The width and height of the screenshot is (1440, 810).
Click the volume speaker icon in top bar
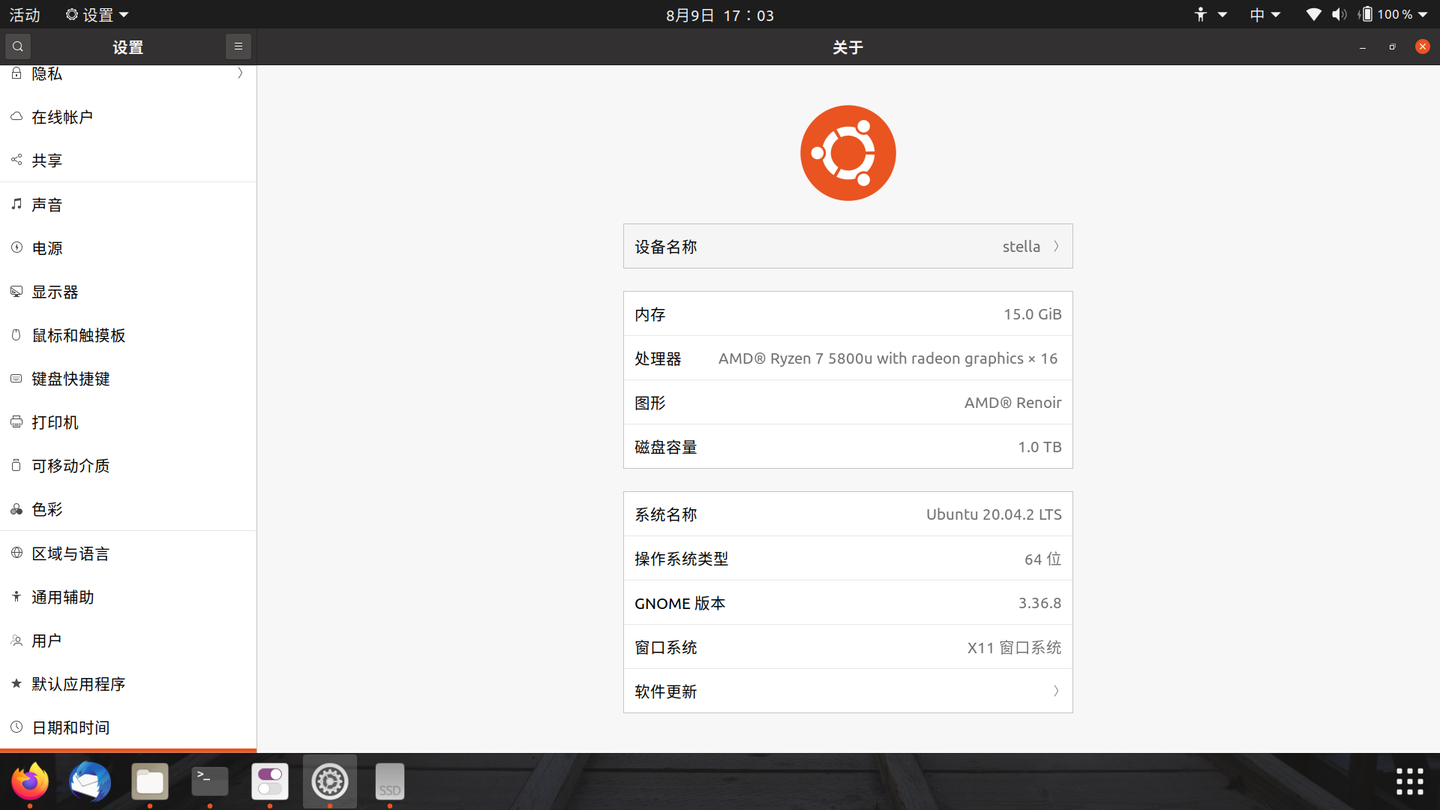pos(1339,15)
